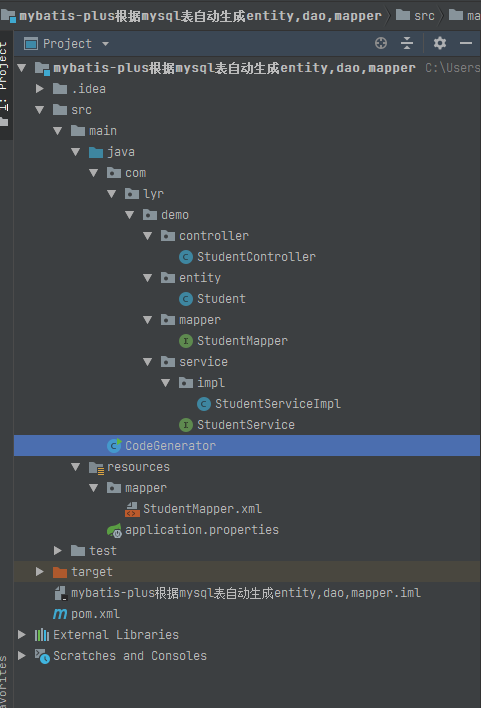
Task: Click the StudentMapper interface icon
Action: tap(186, 341)
